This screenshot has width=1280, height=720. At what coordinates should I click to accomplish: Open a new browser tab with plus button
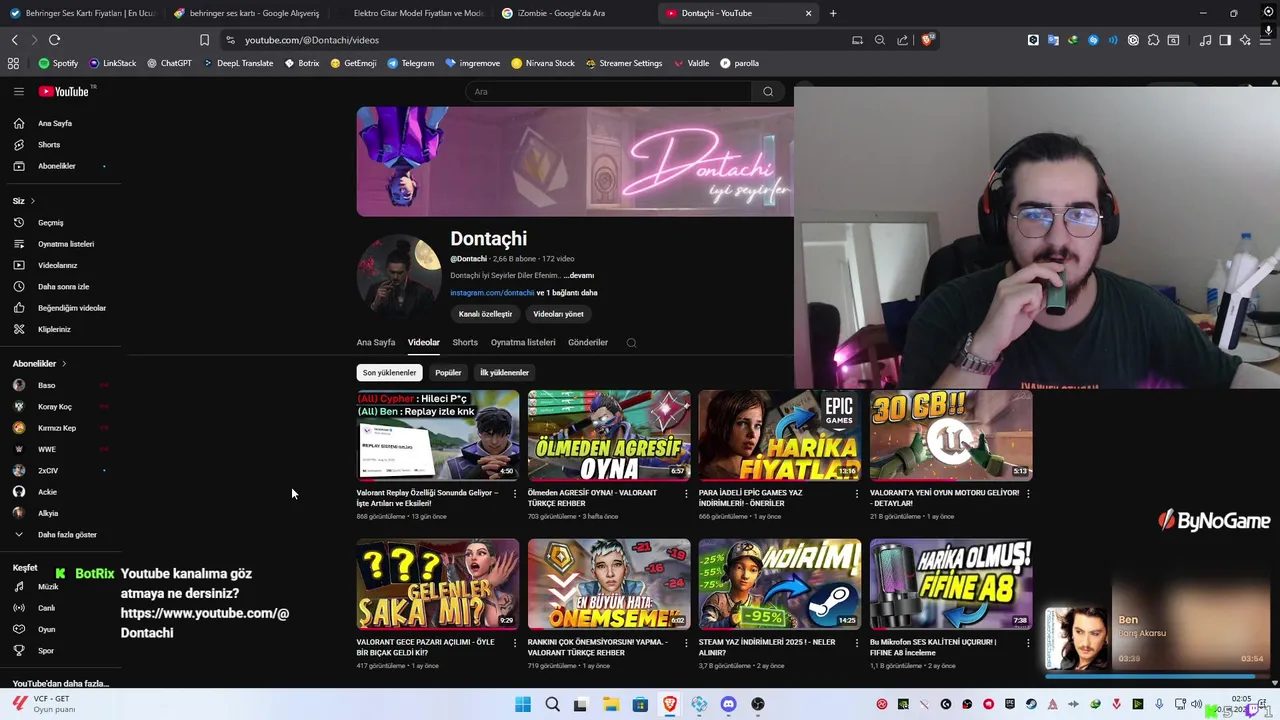tap(833, 13)
